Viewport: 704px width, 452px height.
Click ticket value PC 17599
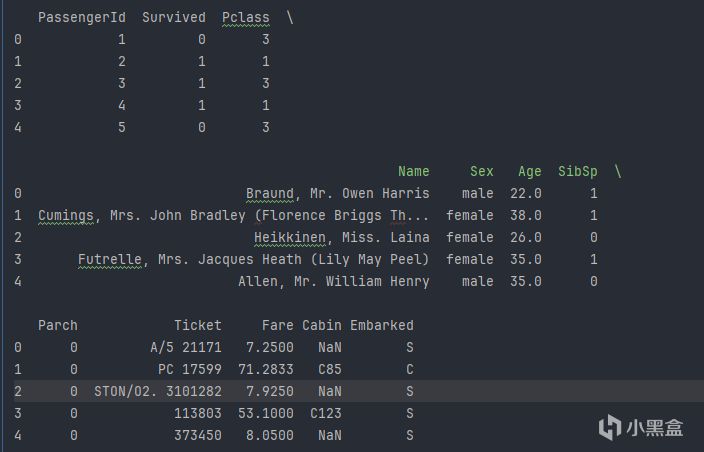(x=190, y=369)
